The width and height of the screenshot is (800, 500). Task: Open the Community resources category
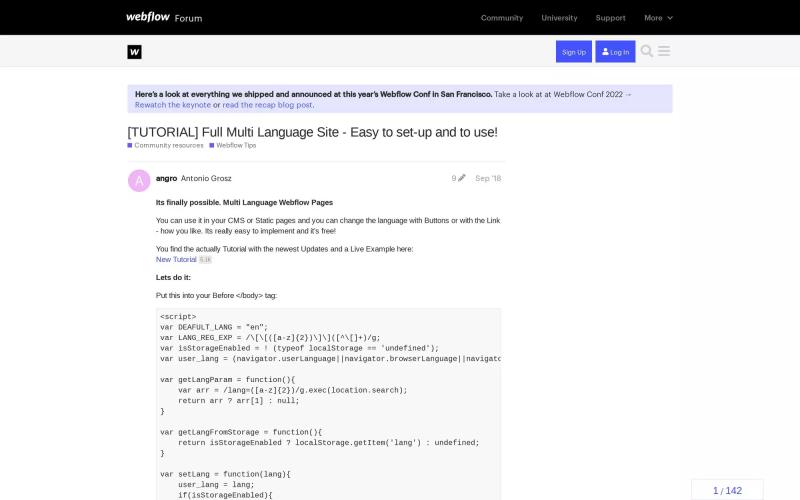pyautogui.click(x=165, y=145)
